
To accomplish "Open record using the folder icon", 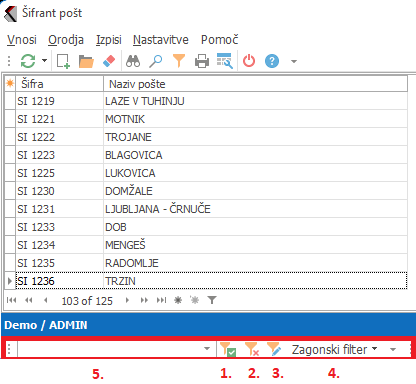I will pyautogui.click(x=86, y=61).
